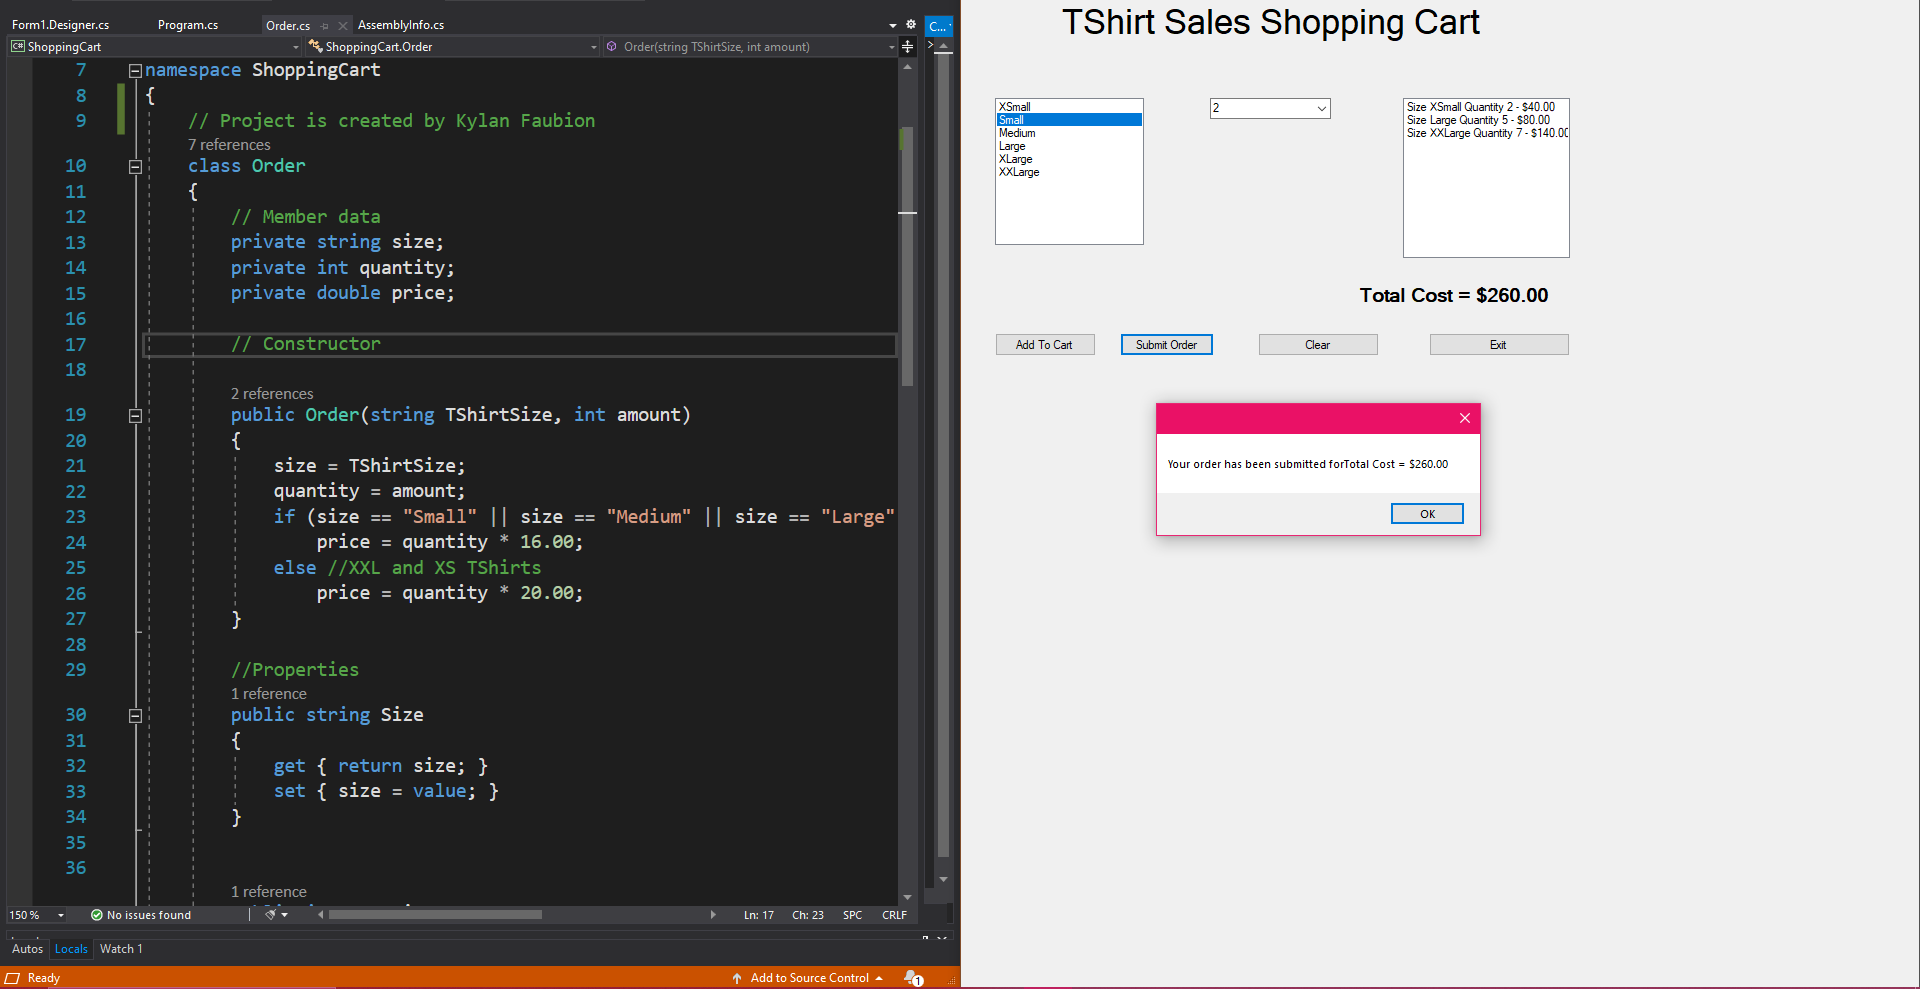Open the quantity combo box dropdown

point(1321,108)
